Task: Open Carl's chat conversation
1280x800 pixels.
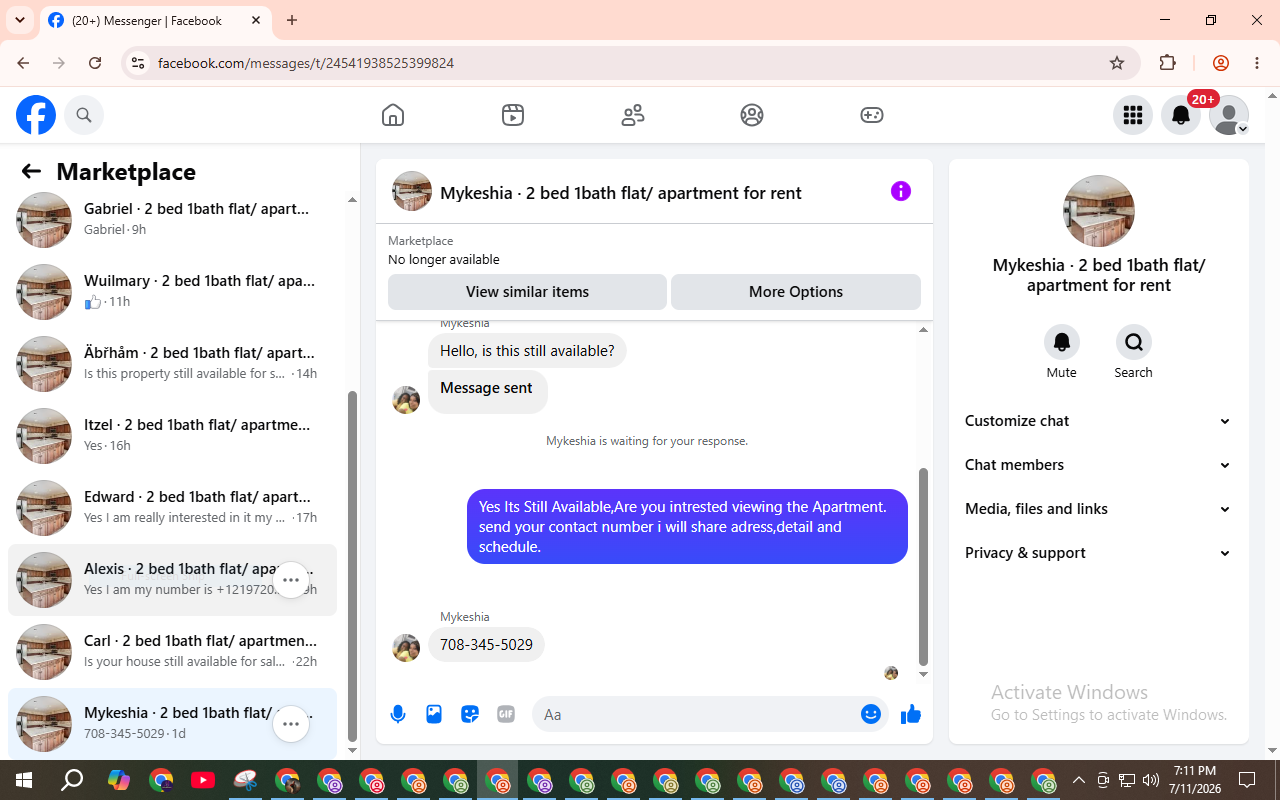Action: point(172,652)
